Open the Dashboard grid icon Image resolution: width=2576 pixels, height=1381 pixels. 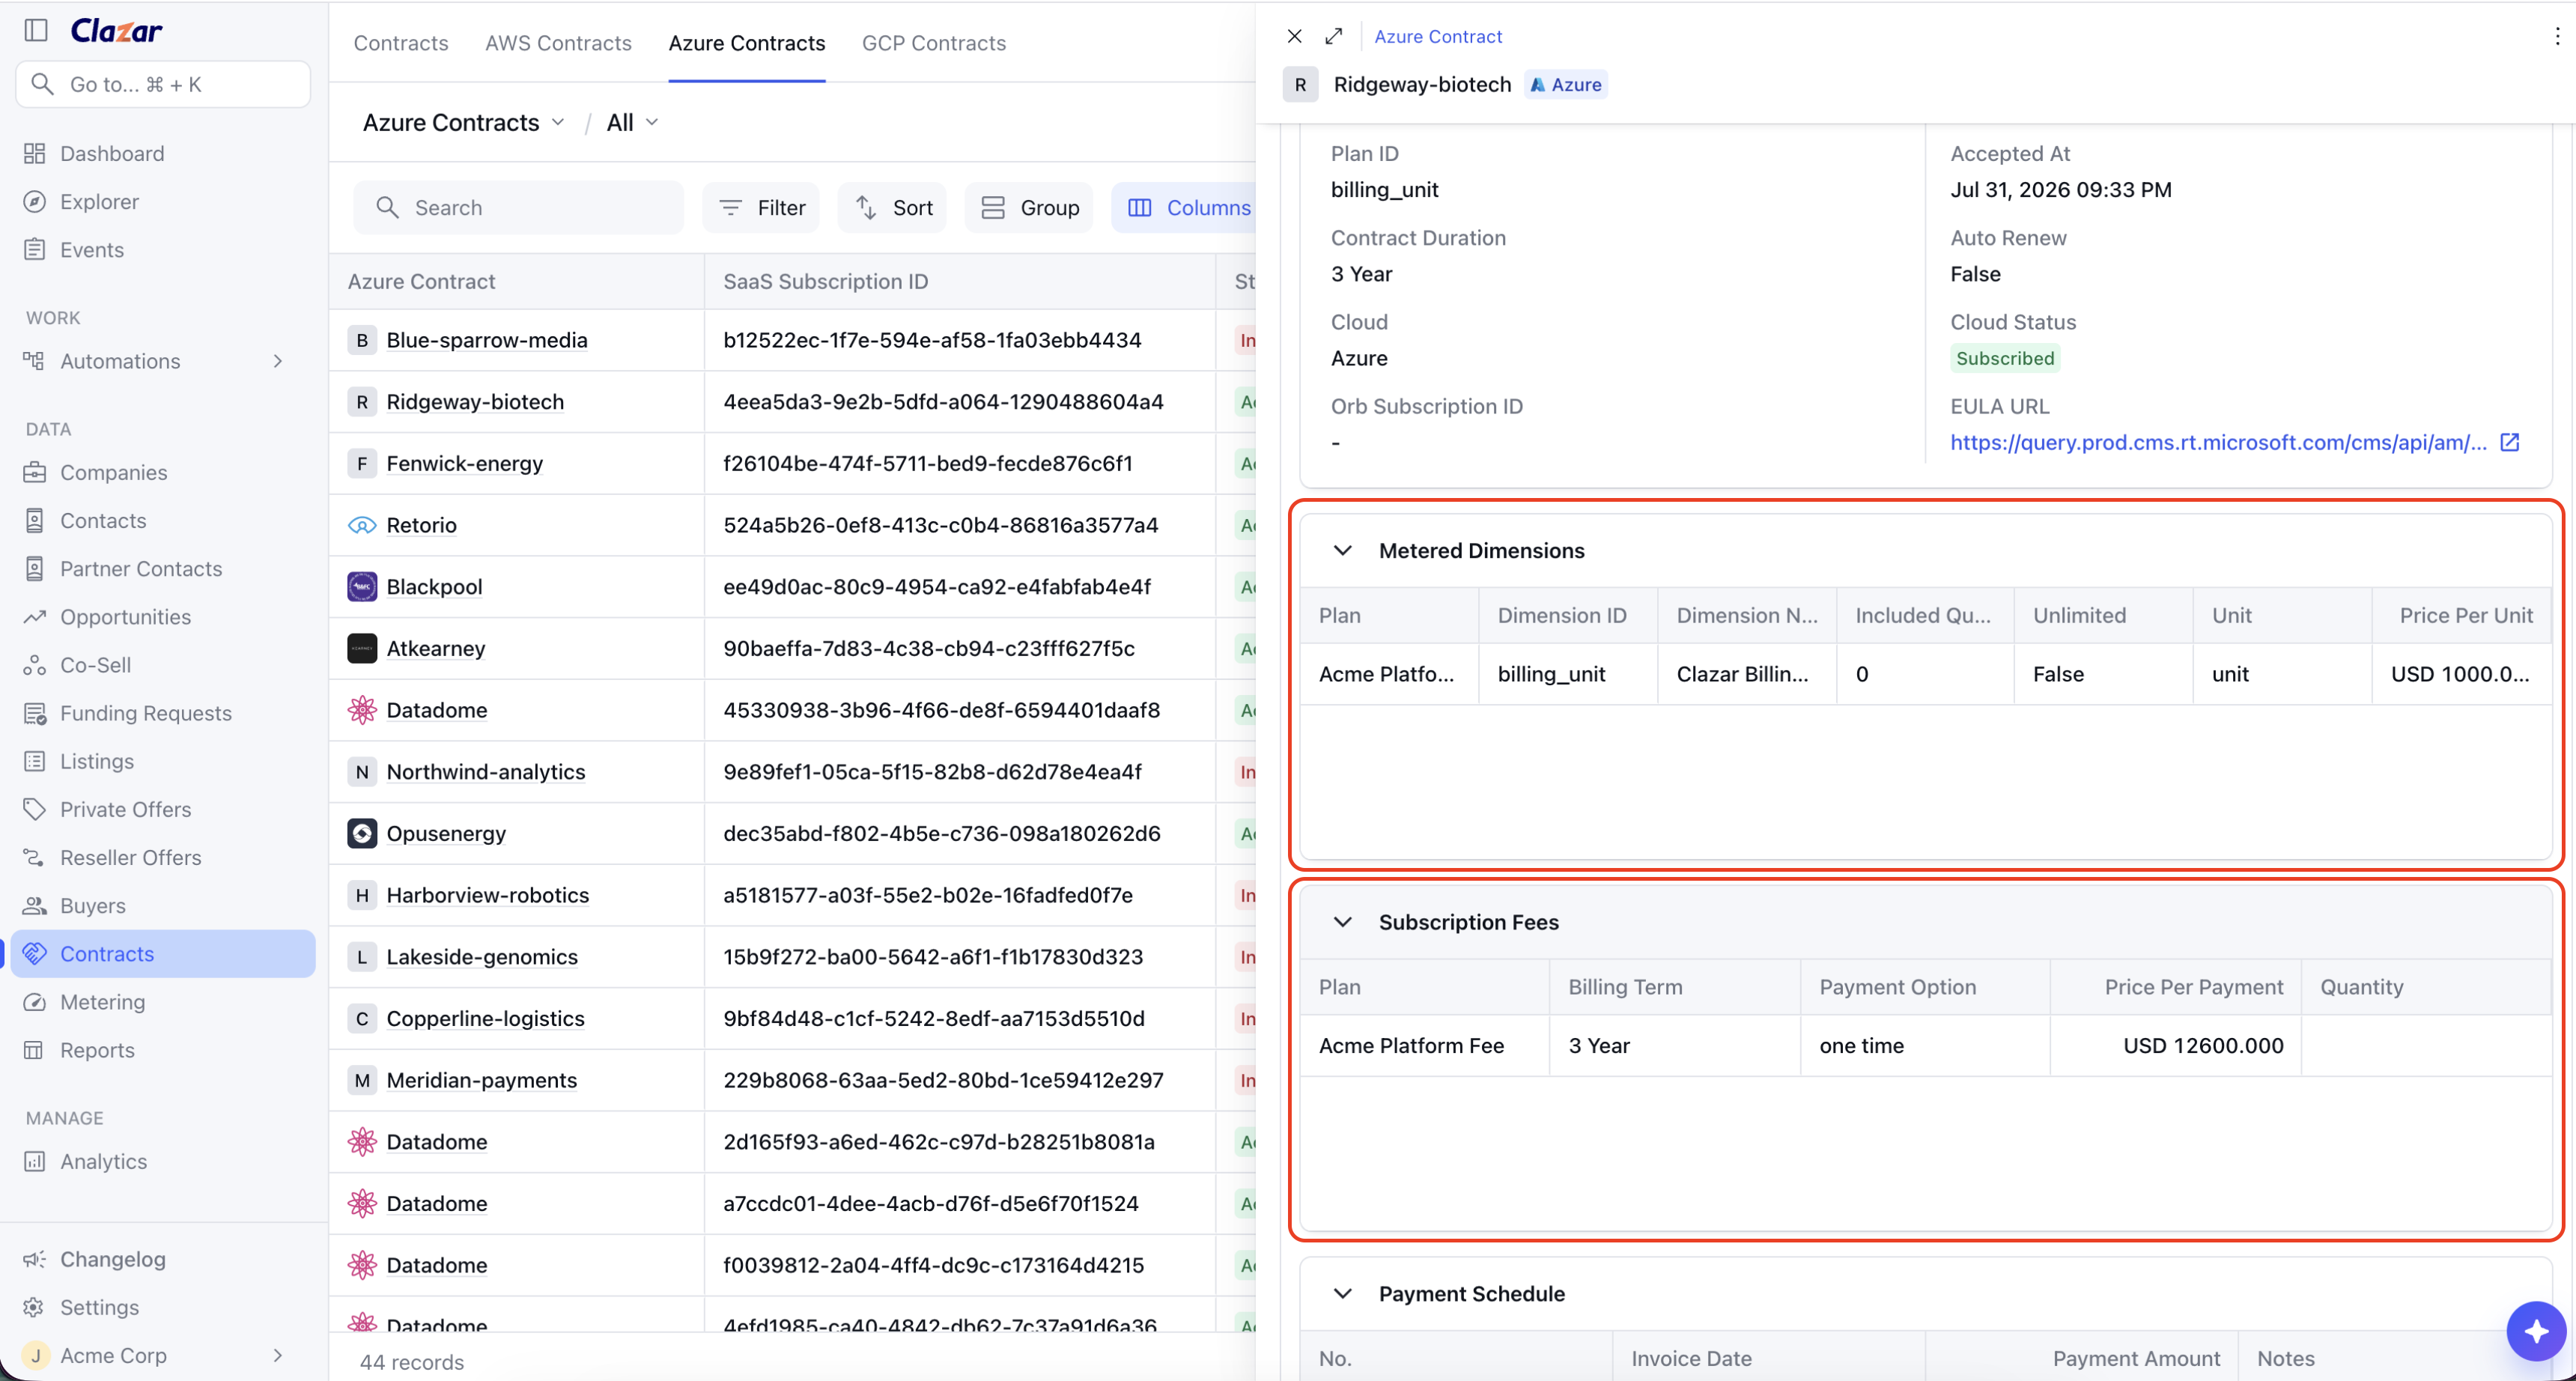35,153
